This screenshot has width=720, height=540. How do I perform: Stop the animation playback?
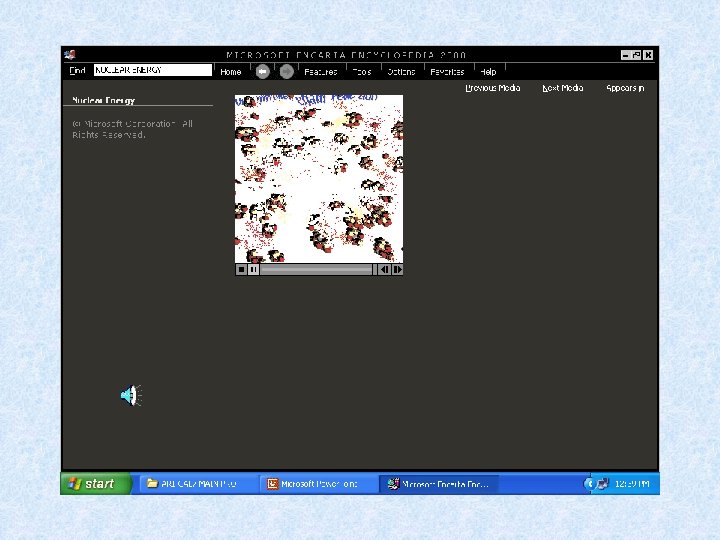[242, 270]
